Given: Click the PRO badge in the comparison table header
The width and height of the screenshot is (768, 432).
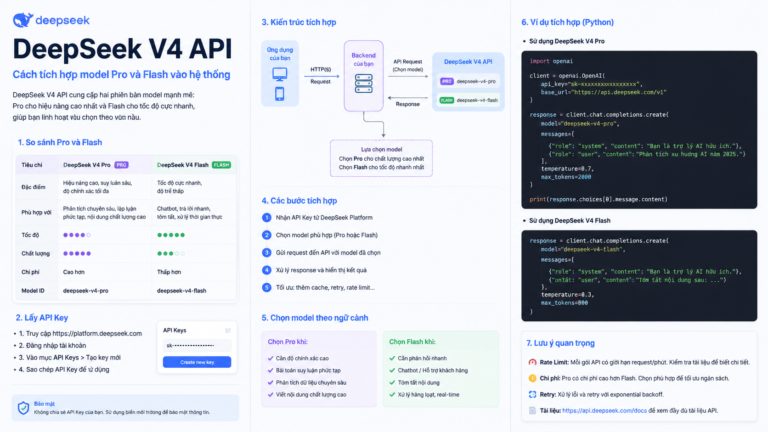Looking at the screenshot, I should [x=121, y=165].
